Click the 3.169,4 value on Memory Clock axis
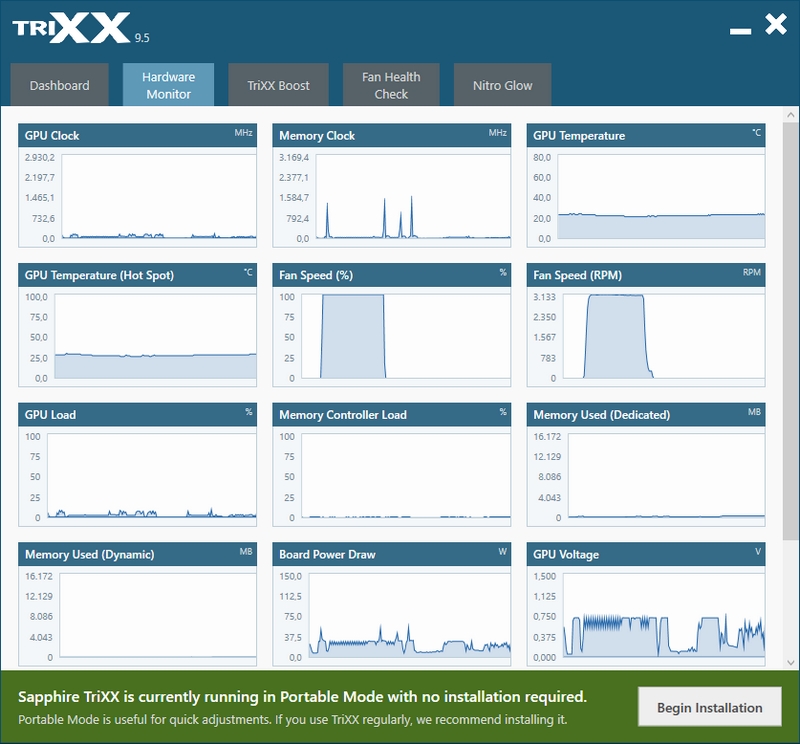The height and width of the screenshot is (744, 800). (294, 158)
